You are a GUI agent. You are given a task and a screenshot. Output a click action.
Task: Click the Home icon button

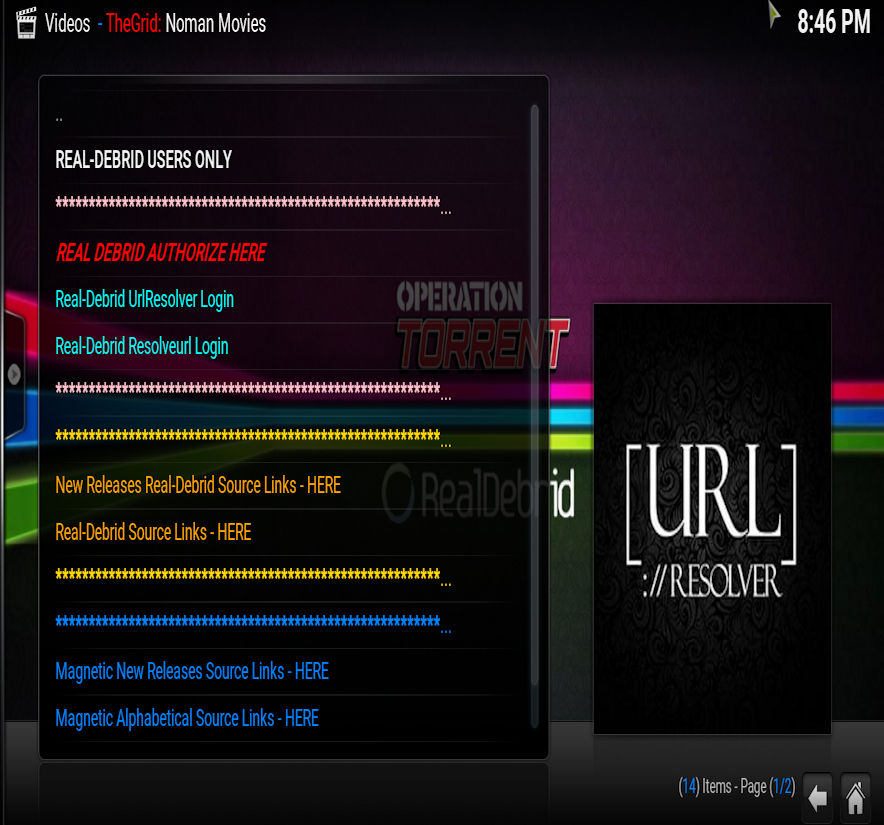[x=856, y=796]
